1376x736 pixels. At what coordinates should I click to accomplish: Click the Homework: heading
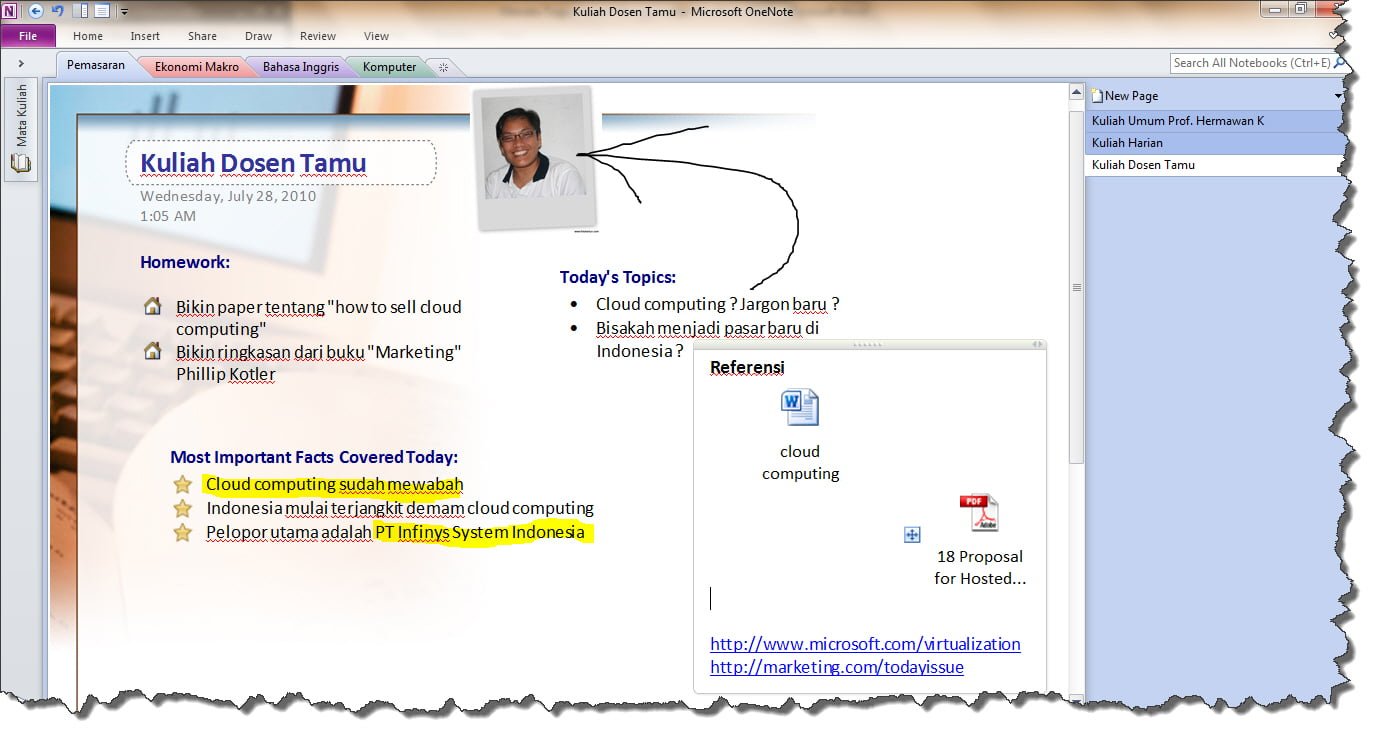click(185, 262)
